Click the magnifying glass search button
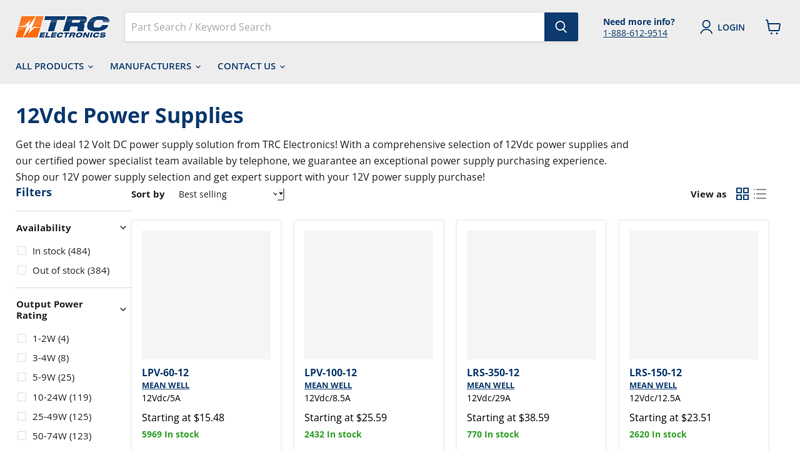The image size is (800, 450). (561, 27)
